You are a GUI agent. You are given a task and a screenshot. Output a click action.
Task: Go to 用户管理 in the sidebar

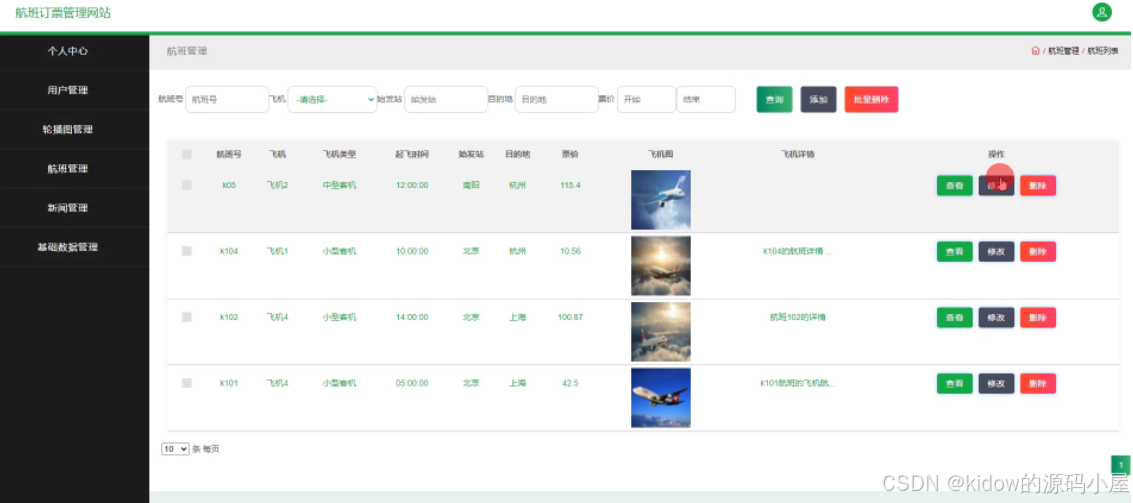(x=68, y=90)
